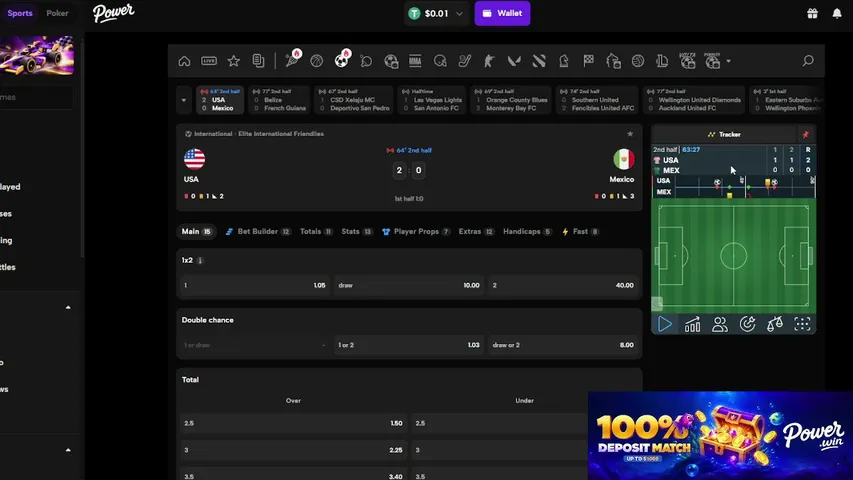Pin the Tracker panel
The width and height of the screenshot is (853, 480).
806,134
